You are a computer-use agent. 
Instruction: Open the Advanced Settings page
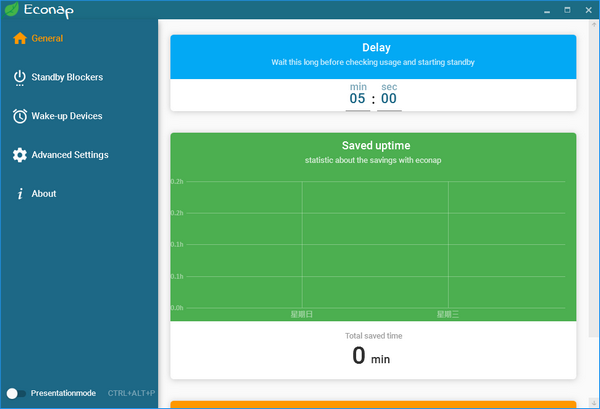coord(70,155)
